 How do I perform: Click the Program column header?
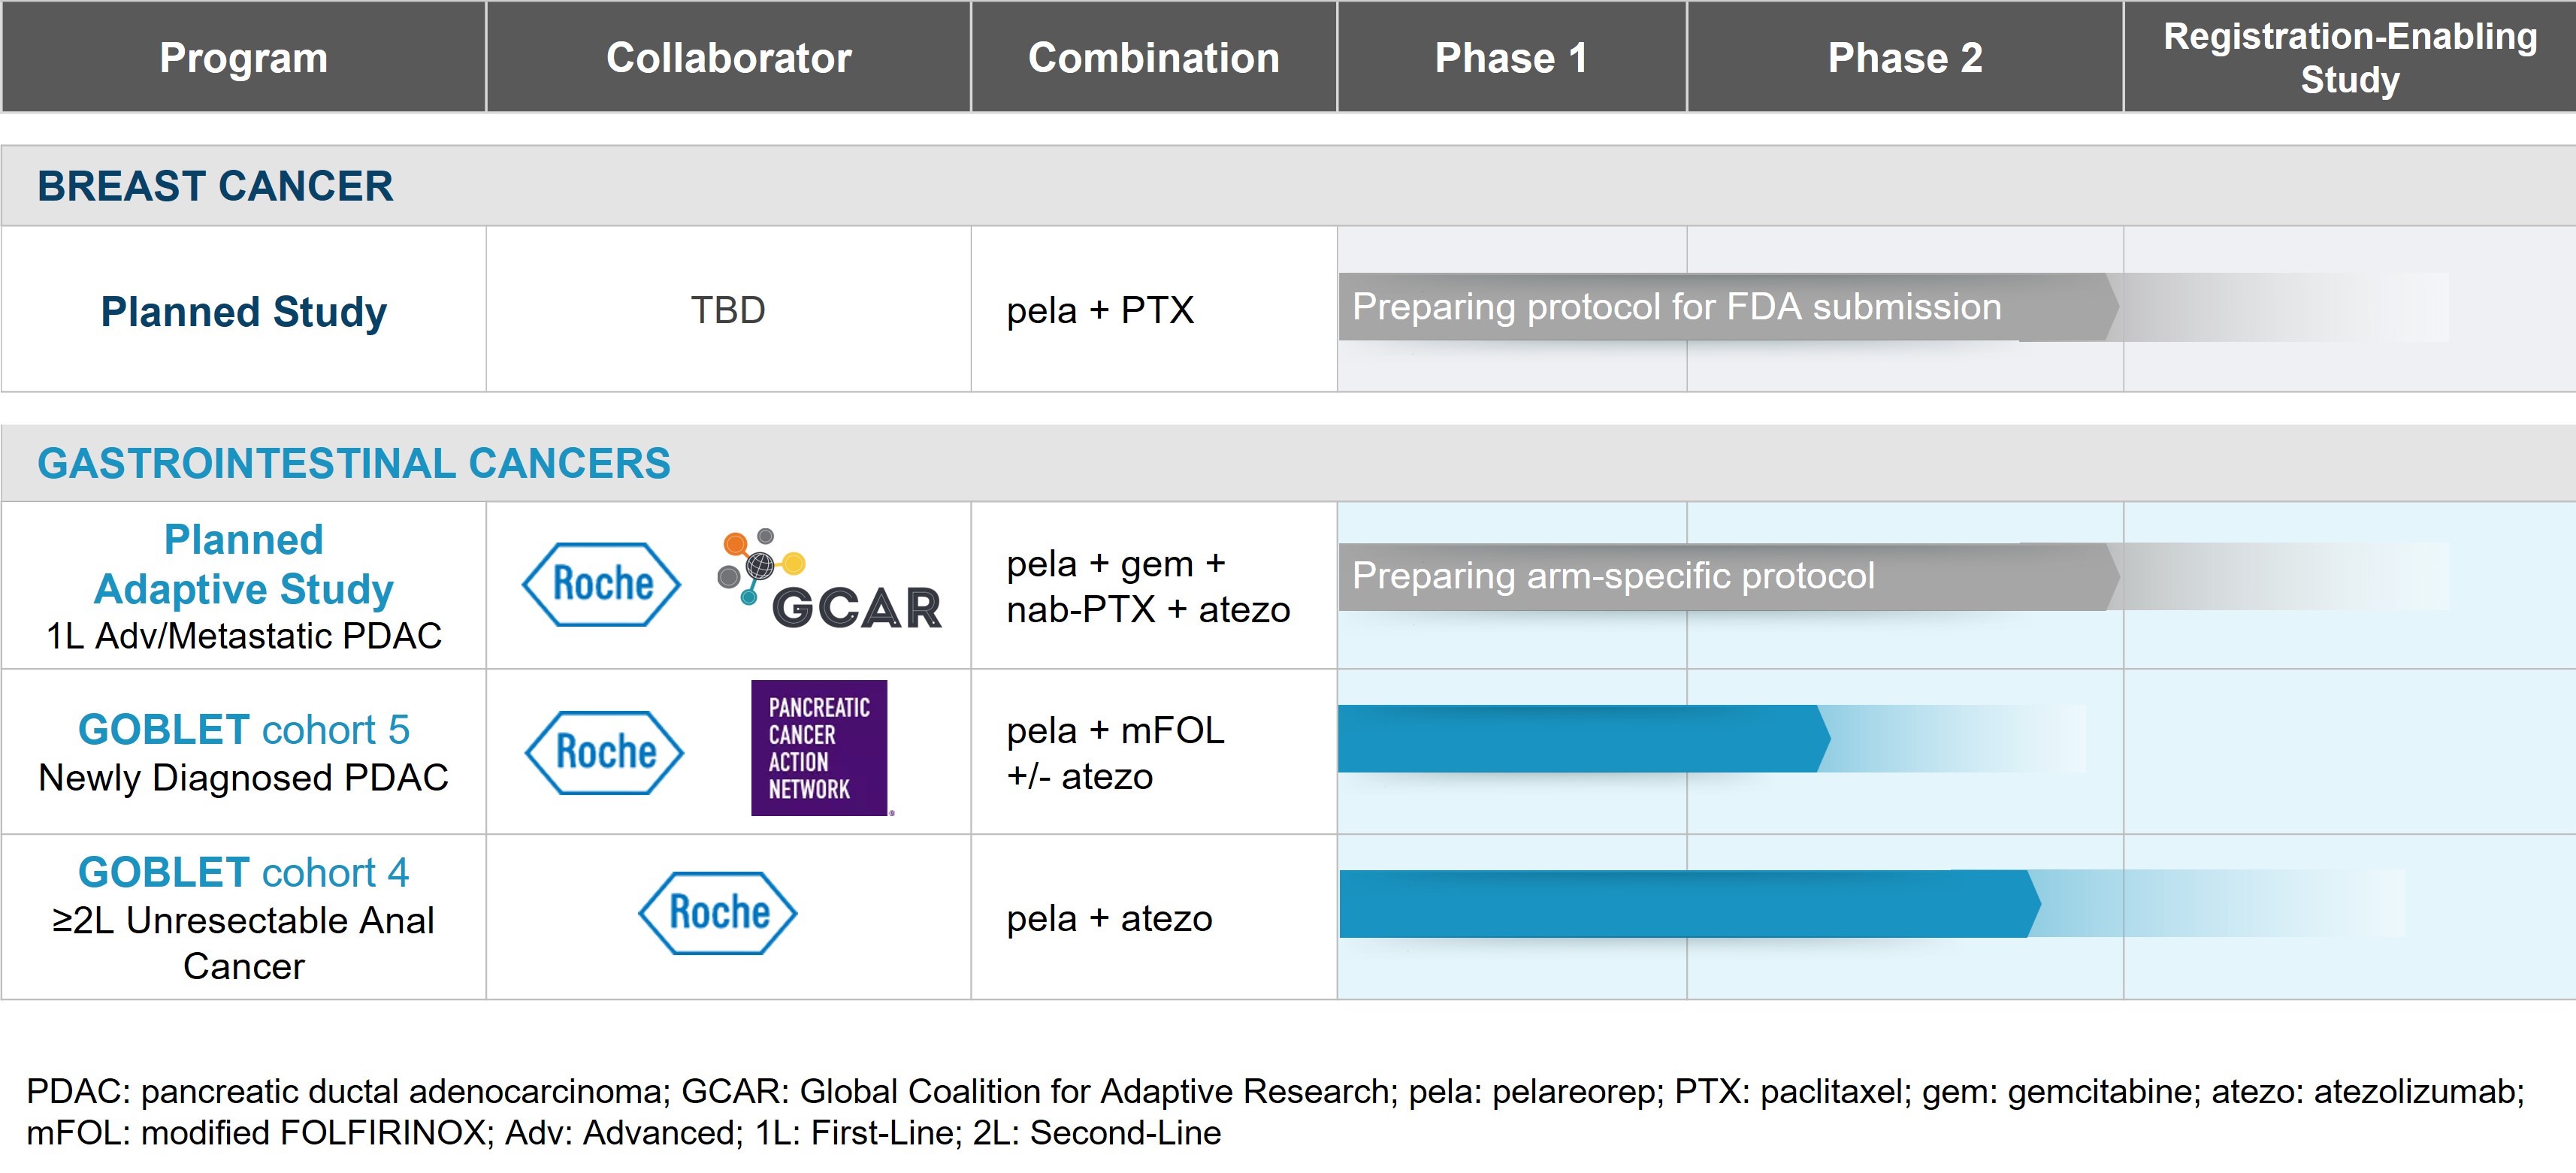pyautogui.click(x=243, y=58)
